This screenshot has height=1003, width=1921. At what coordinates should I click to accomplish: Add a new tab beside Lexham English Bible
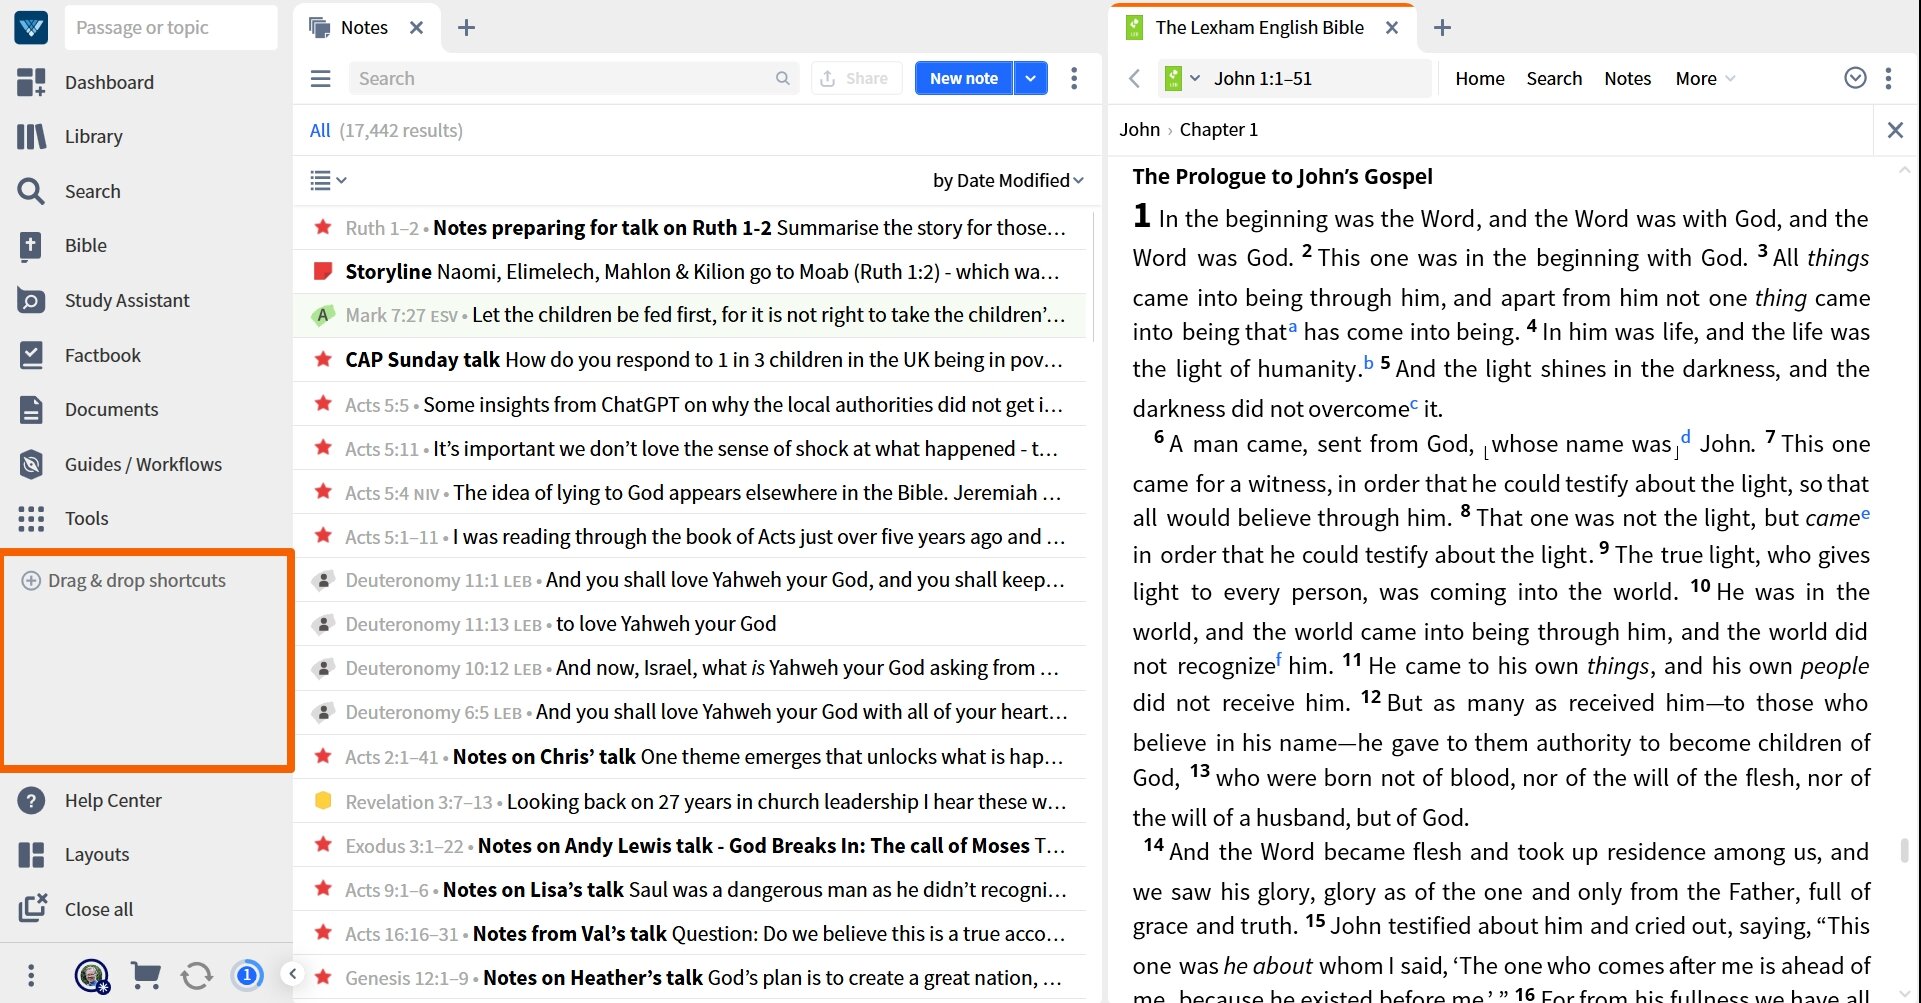(x=1442, y=28)
